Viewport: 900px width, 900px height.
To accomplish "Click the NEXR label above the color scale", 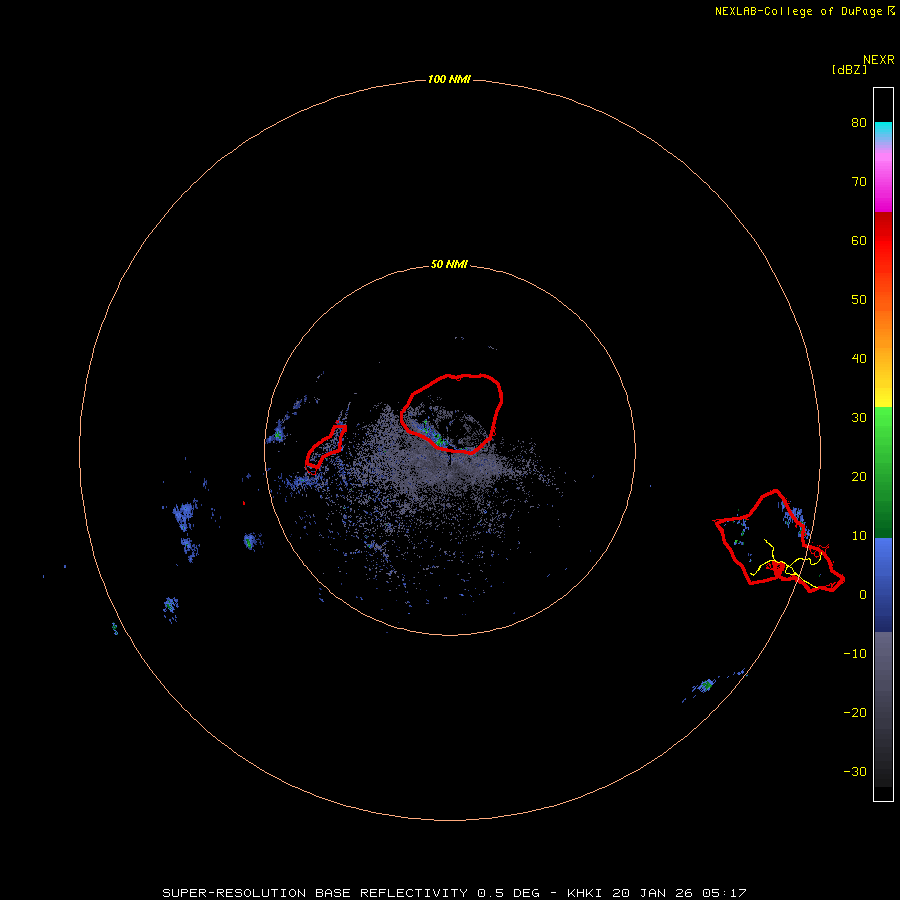I will [x=878, y=60].
